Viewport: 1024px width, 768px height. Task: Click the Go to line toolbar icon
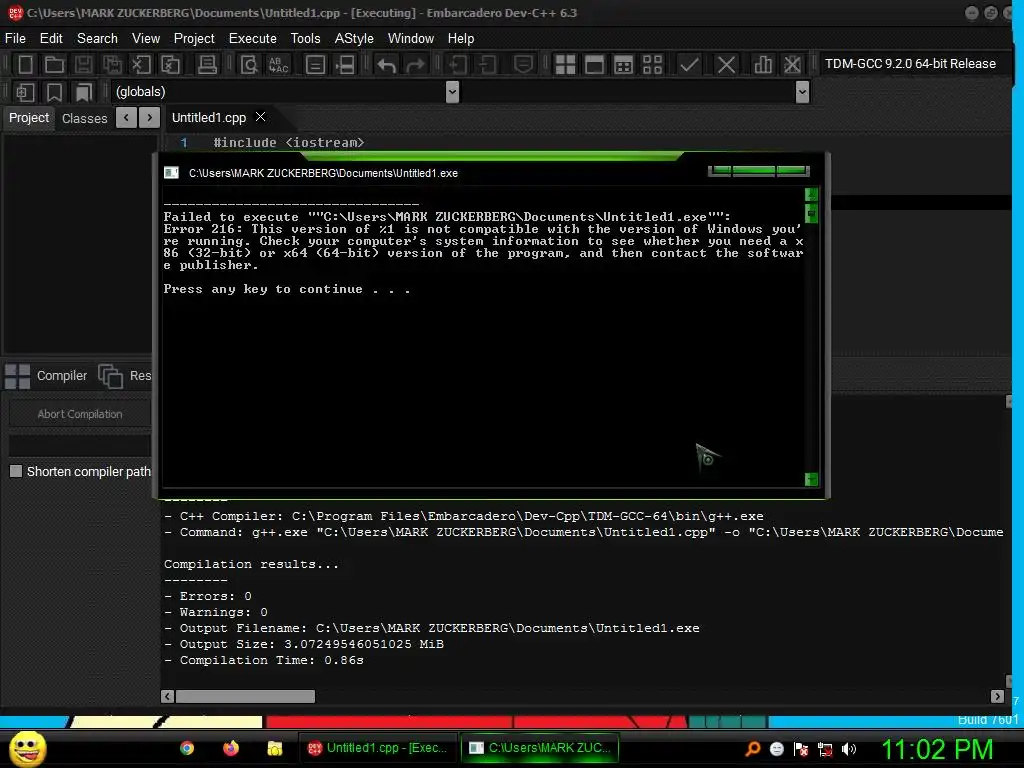pyautogui.click(x=315, y=64)
